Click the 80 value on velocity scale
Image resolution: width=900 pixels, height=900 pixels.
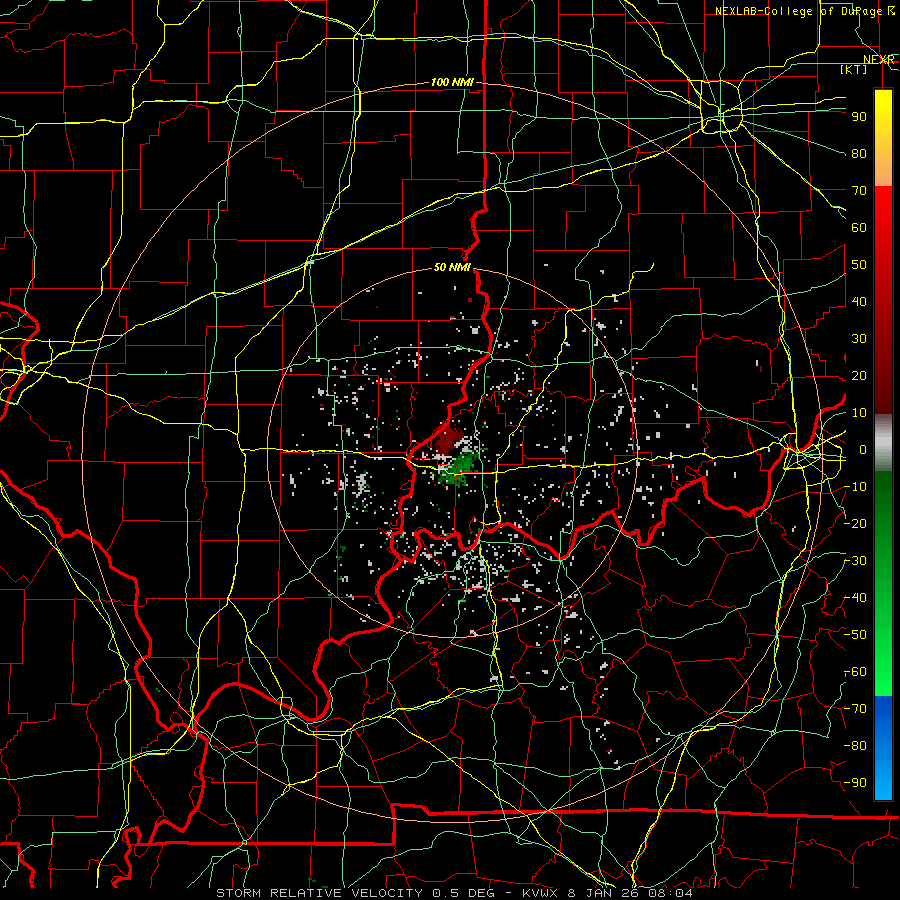click(x=859, y=154)
